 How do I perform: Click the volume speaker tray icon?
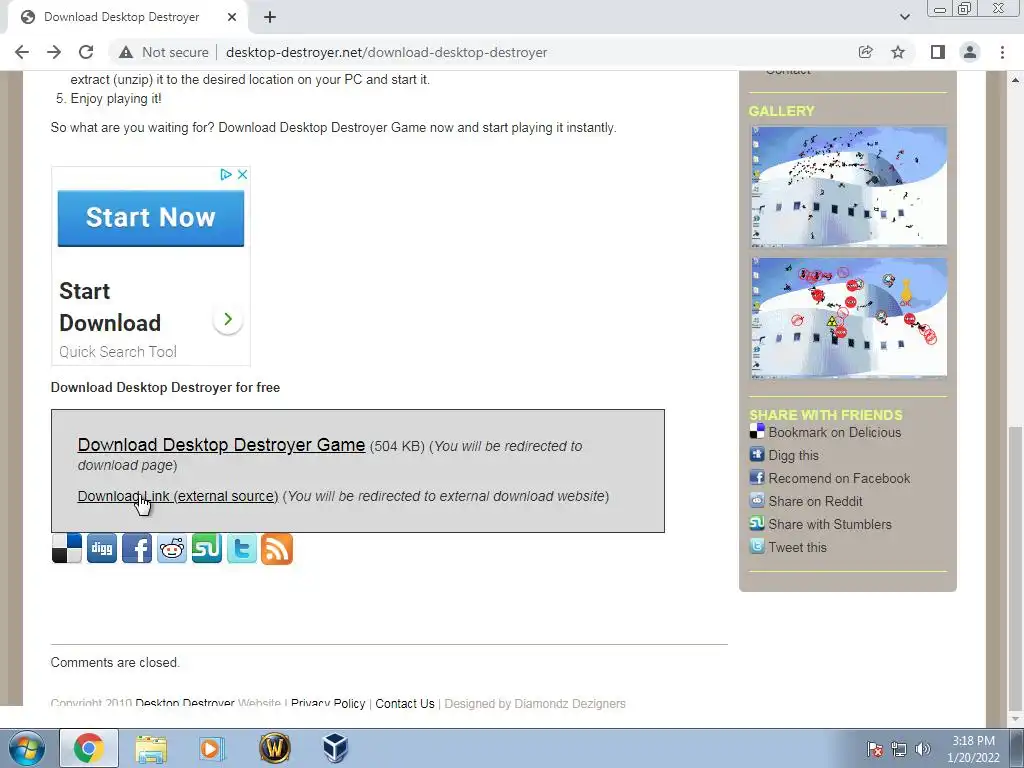coord(923,749)
